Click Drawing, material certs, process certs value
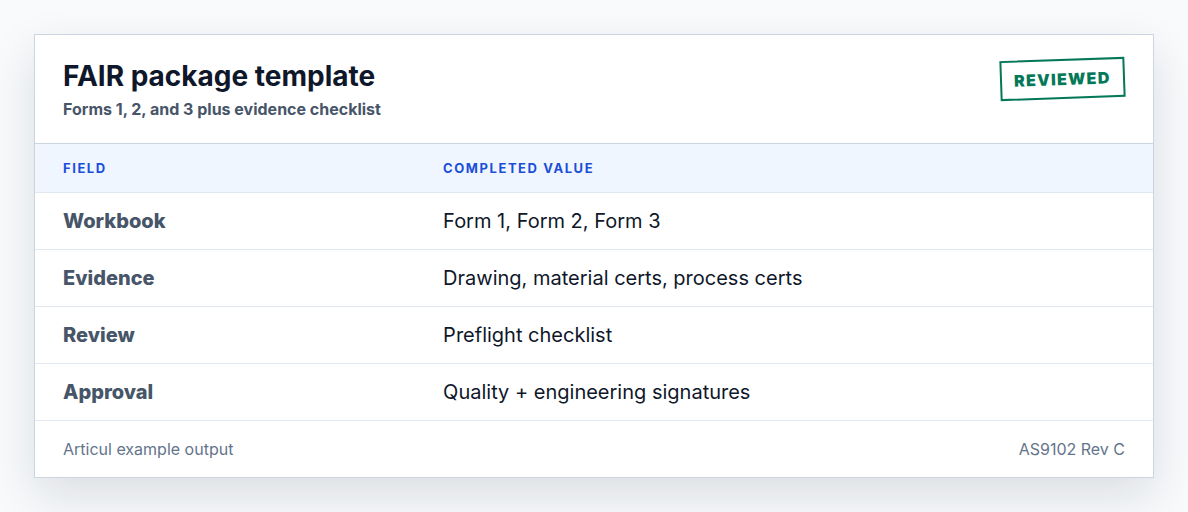 click(x=623, y=278)
